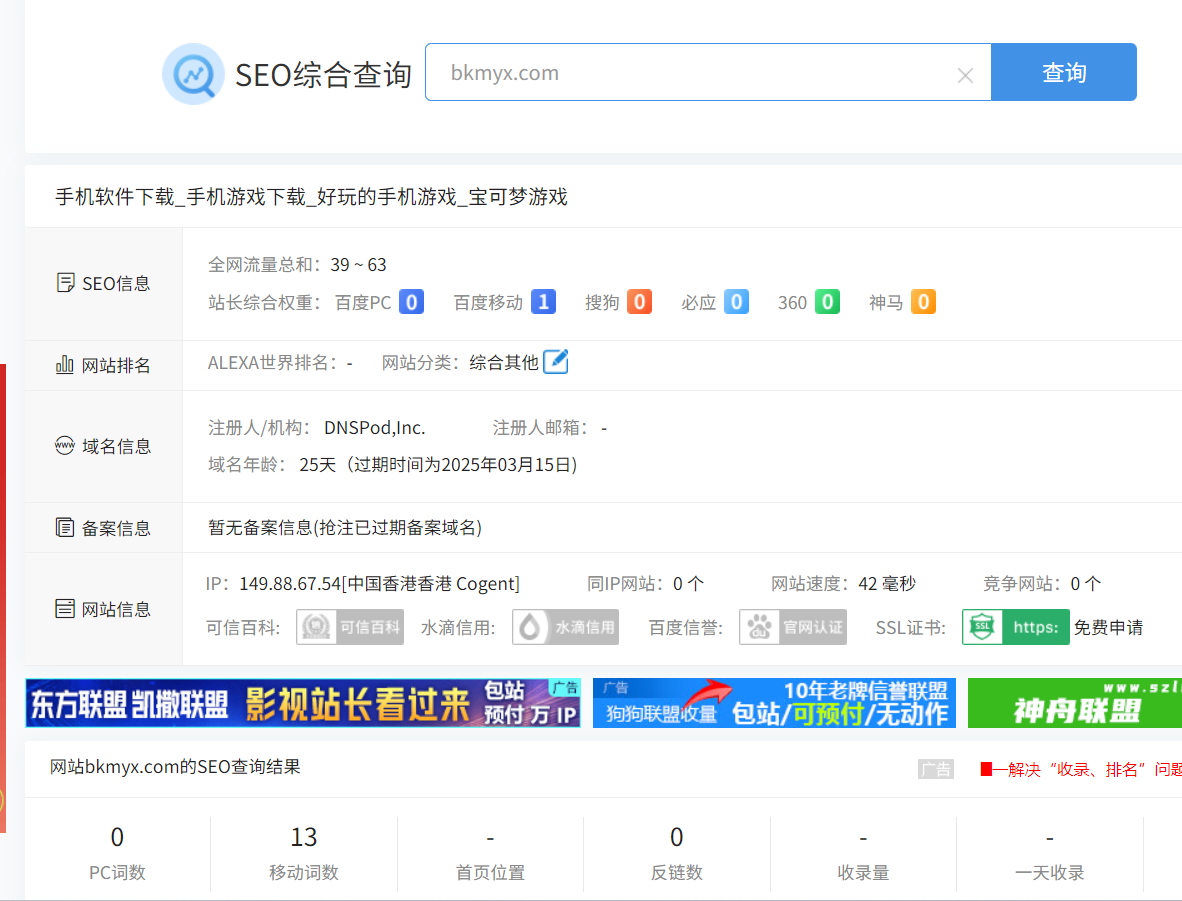Image resolution: width=1182 pixels, height=901 pixels.
Task: Click the 360 green weight badge
Action: point(827,302)
